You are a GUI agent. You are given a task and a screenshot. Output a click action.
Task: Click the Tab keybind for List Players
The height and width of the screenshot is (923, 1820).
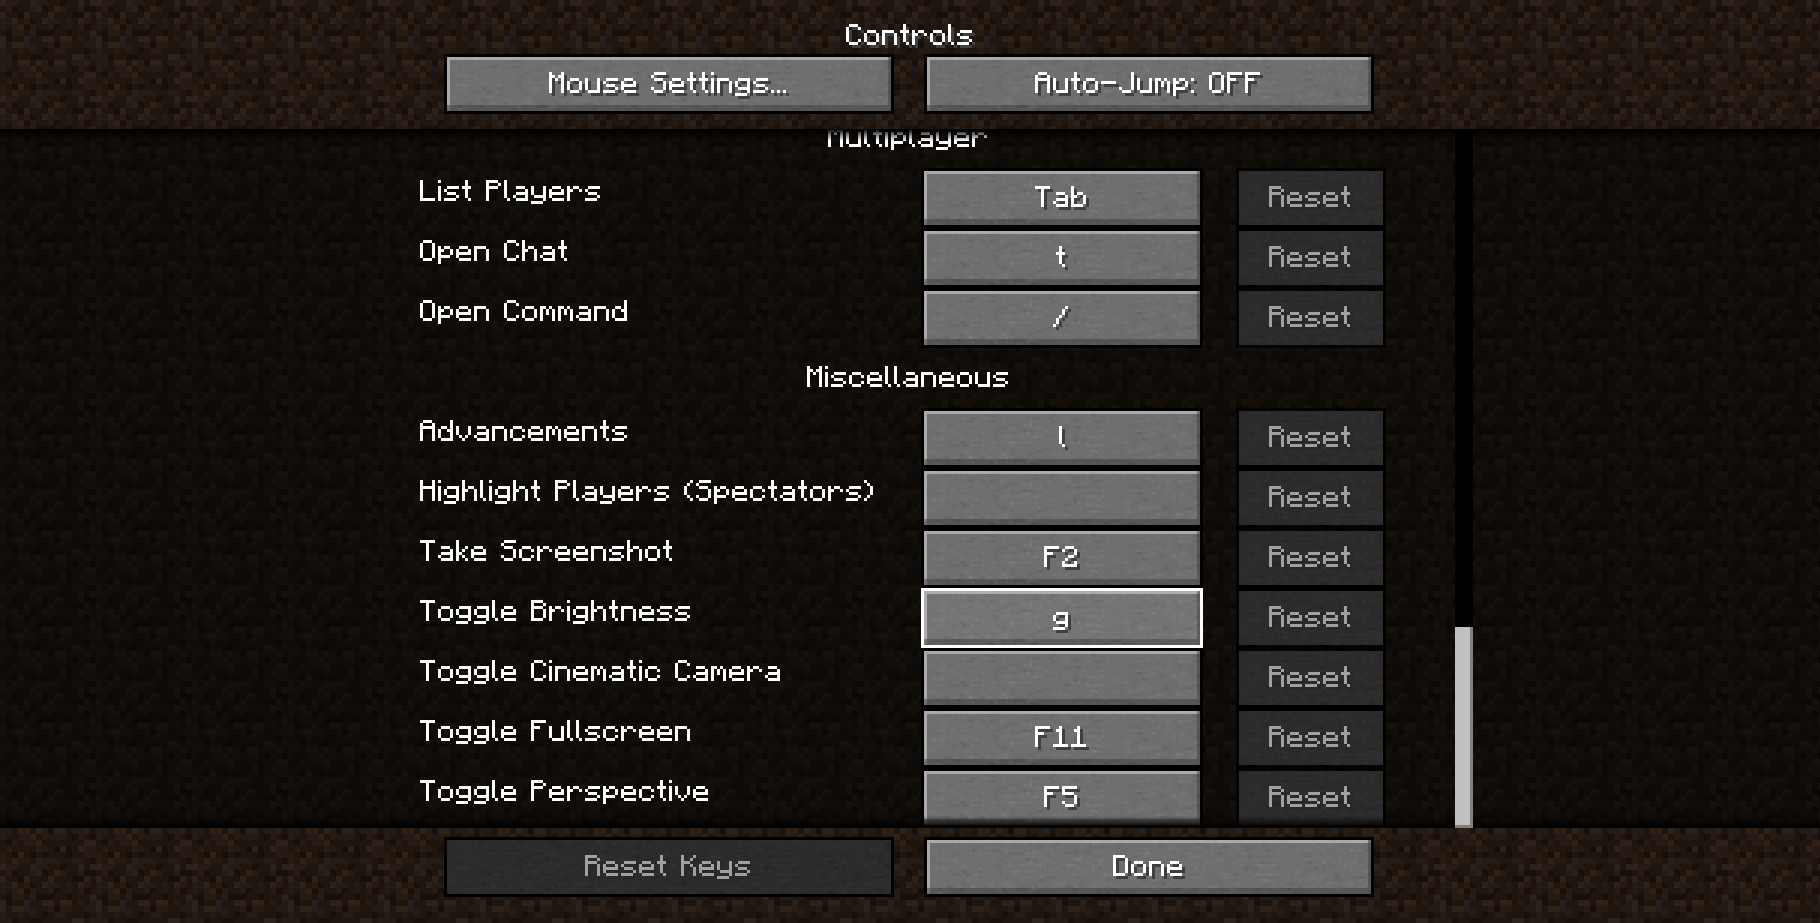(1061, 197)
